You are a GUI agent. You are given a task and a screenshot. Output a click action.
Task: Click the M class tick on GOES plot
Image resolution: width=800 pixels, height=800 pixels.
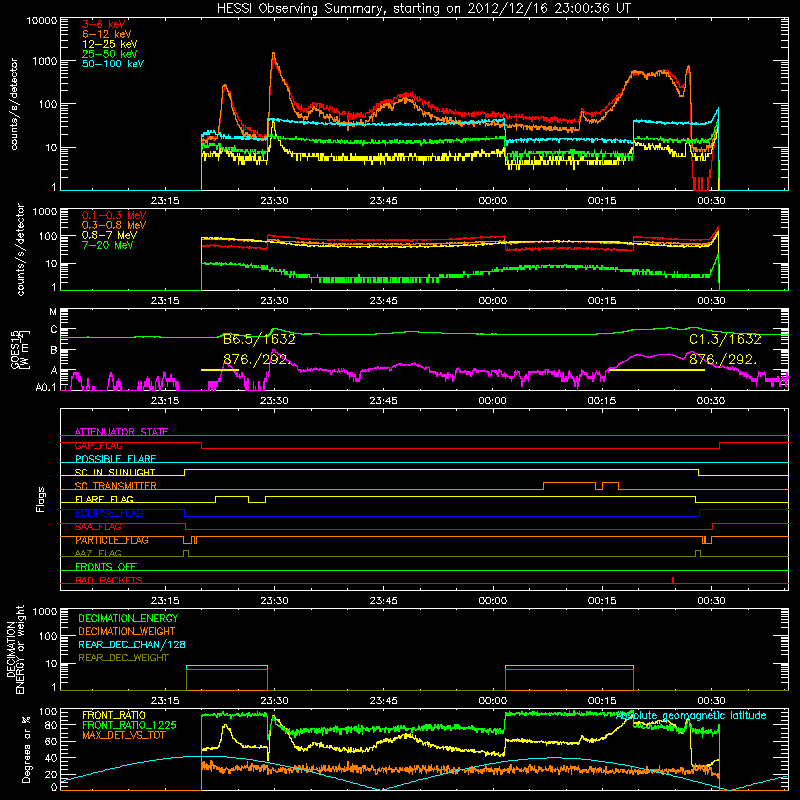click(53, 312)
